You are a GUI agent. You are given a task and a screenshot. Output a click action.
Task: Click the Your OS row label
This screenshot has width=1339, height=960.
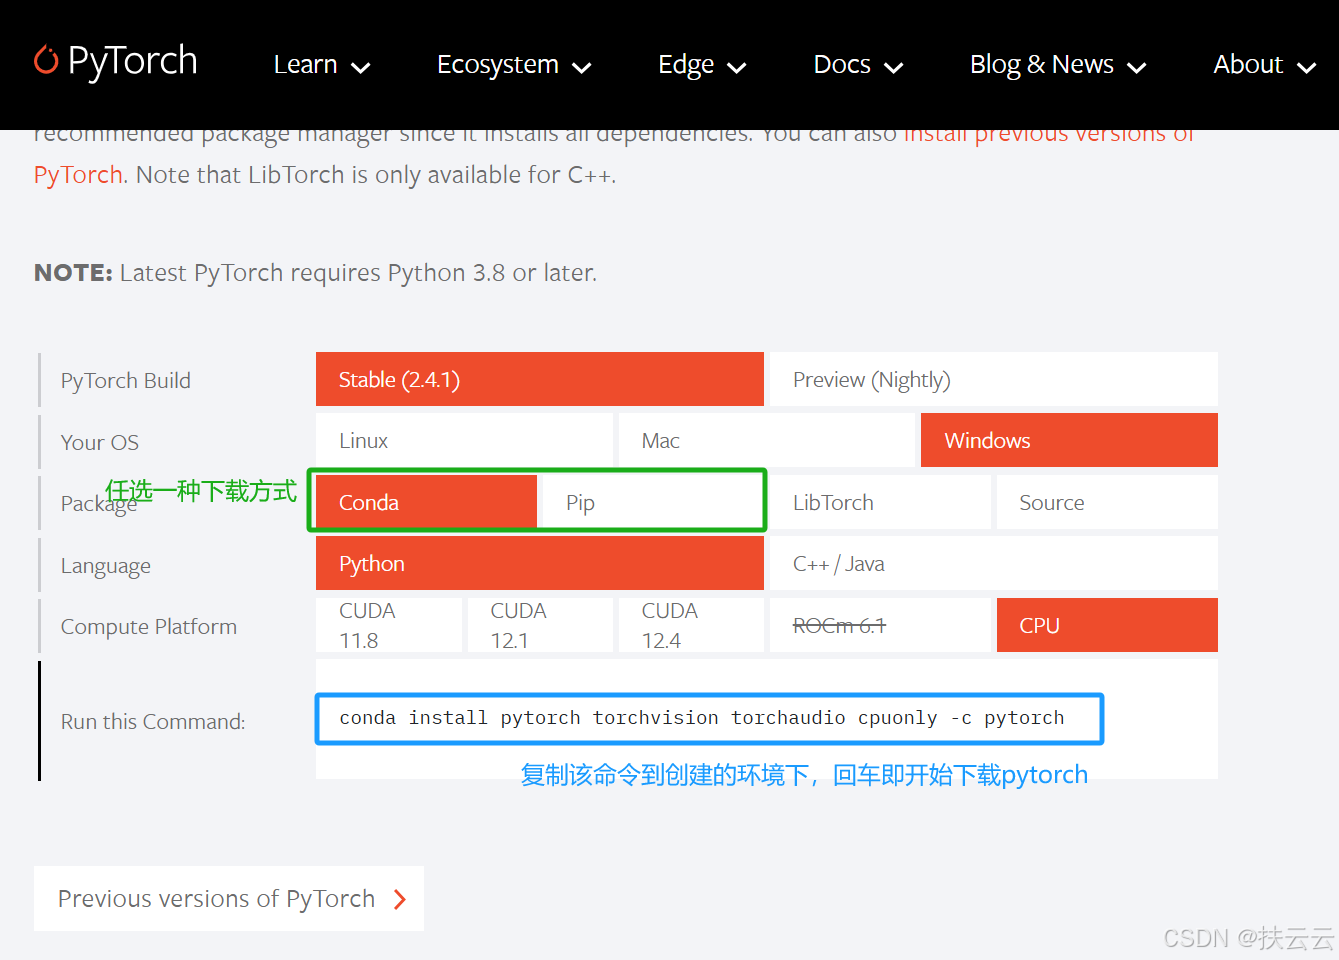[99, 442]
